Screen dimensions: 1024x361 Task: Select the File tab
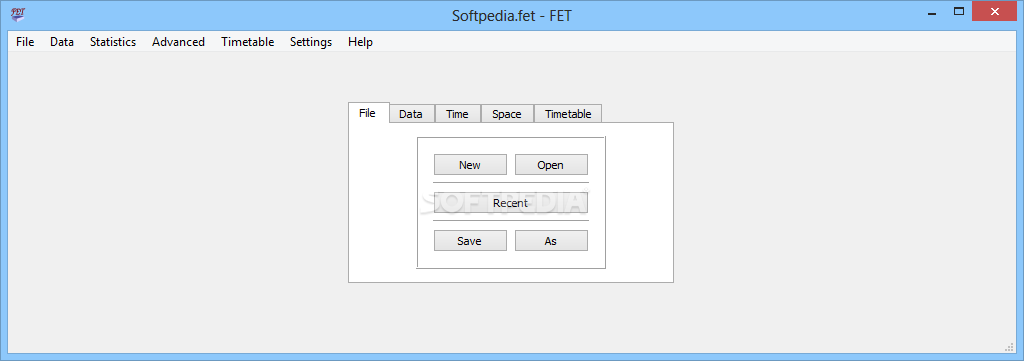(x=368, y=112)
